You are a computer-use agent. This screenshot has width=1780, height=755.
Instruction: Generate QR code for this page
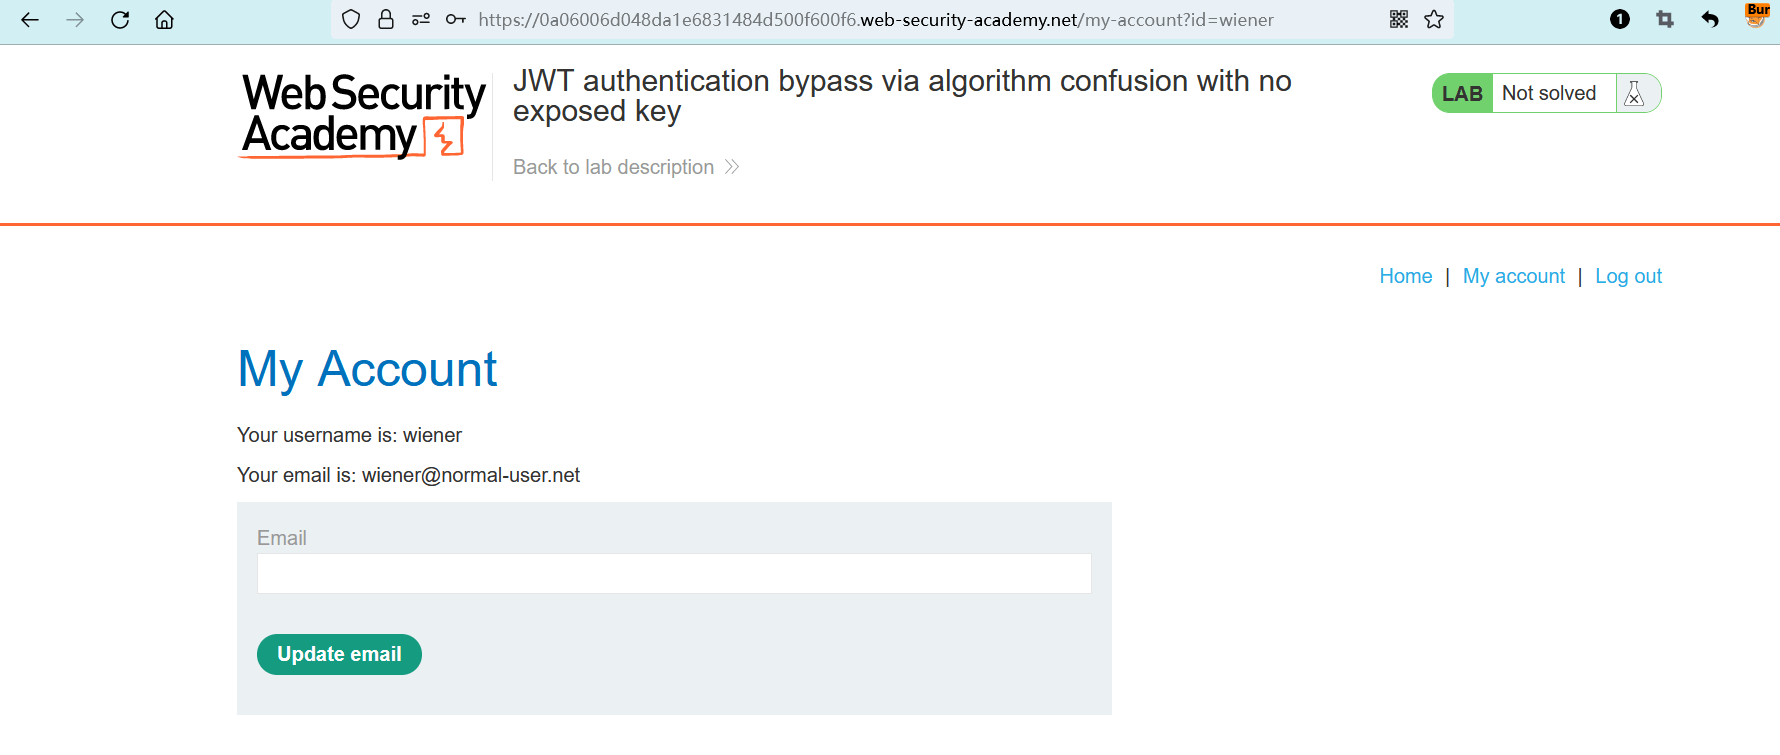coord(1399,20)
